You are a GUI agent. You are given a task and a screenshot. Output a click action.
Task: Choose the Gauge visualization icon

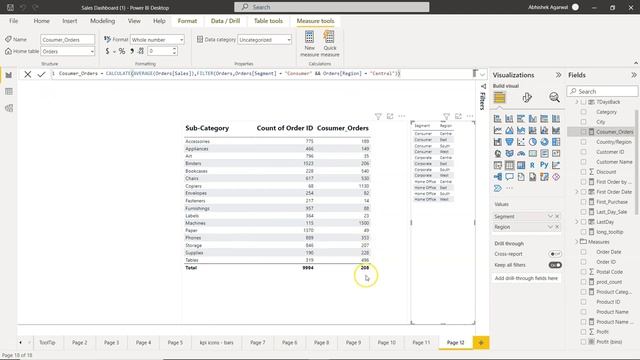521,154
